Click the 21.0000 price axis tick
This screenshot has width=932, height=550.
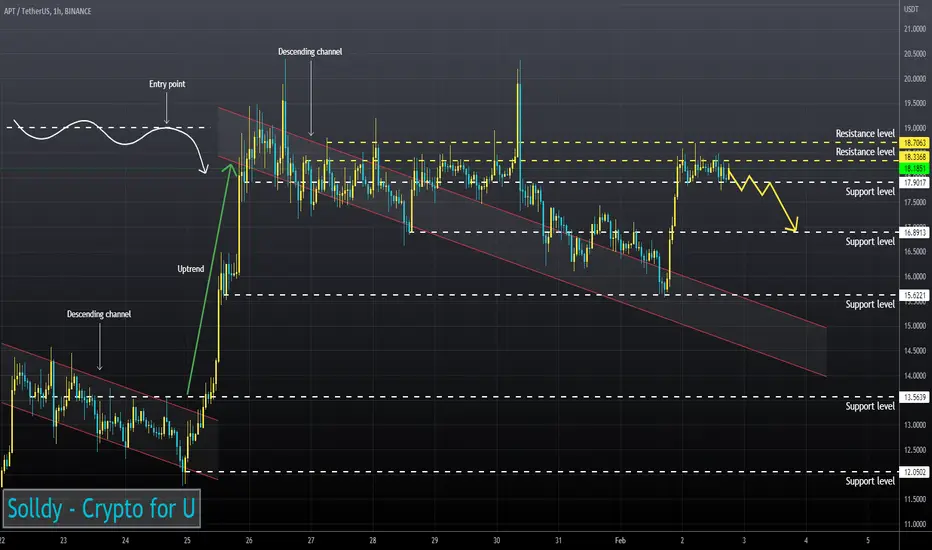pos(915,29)
